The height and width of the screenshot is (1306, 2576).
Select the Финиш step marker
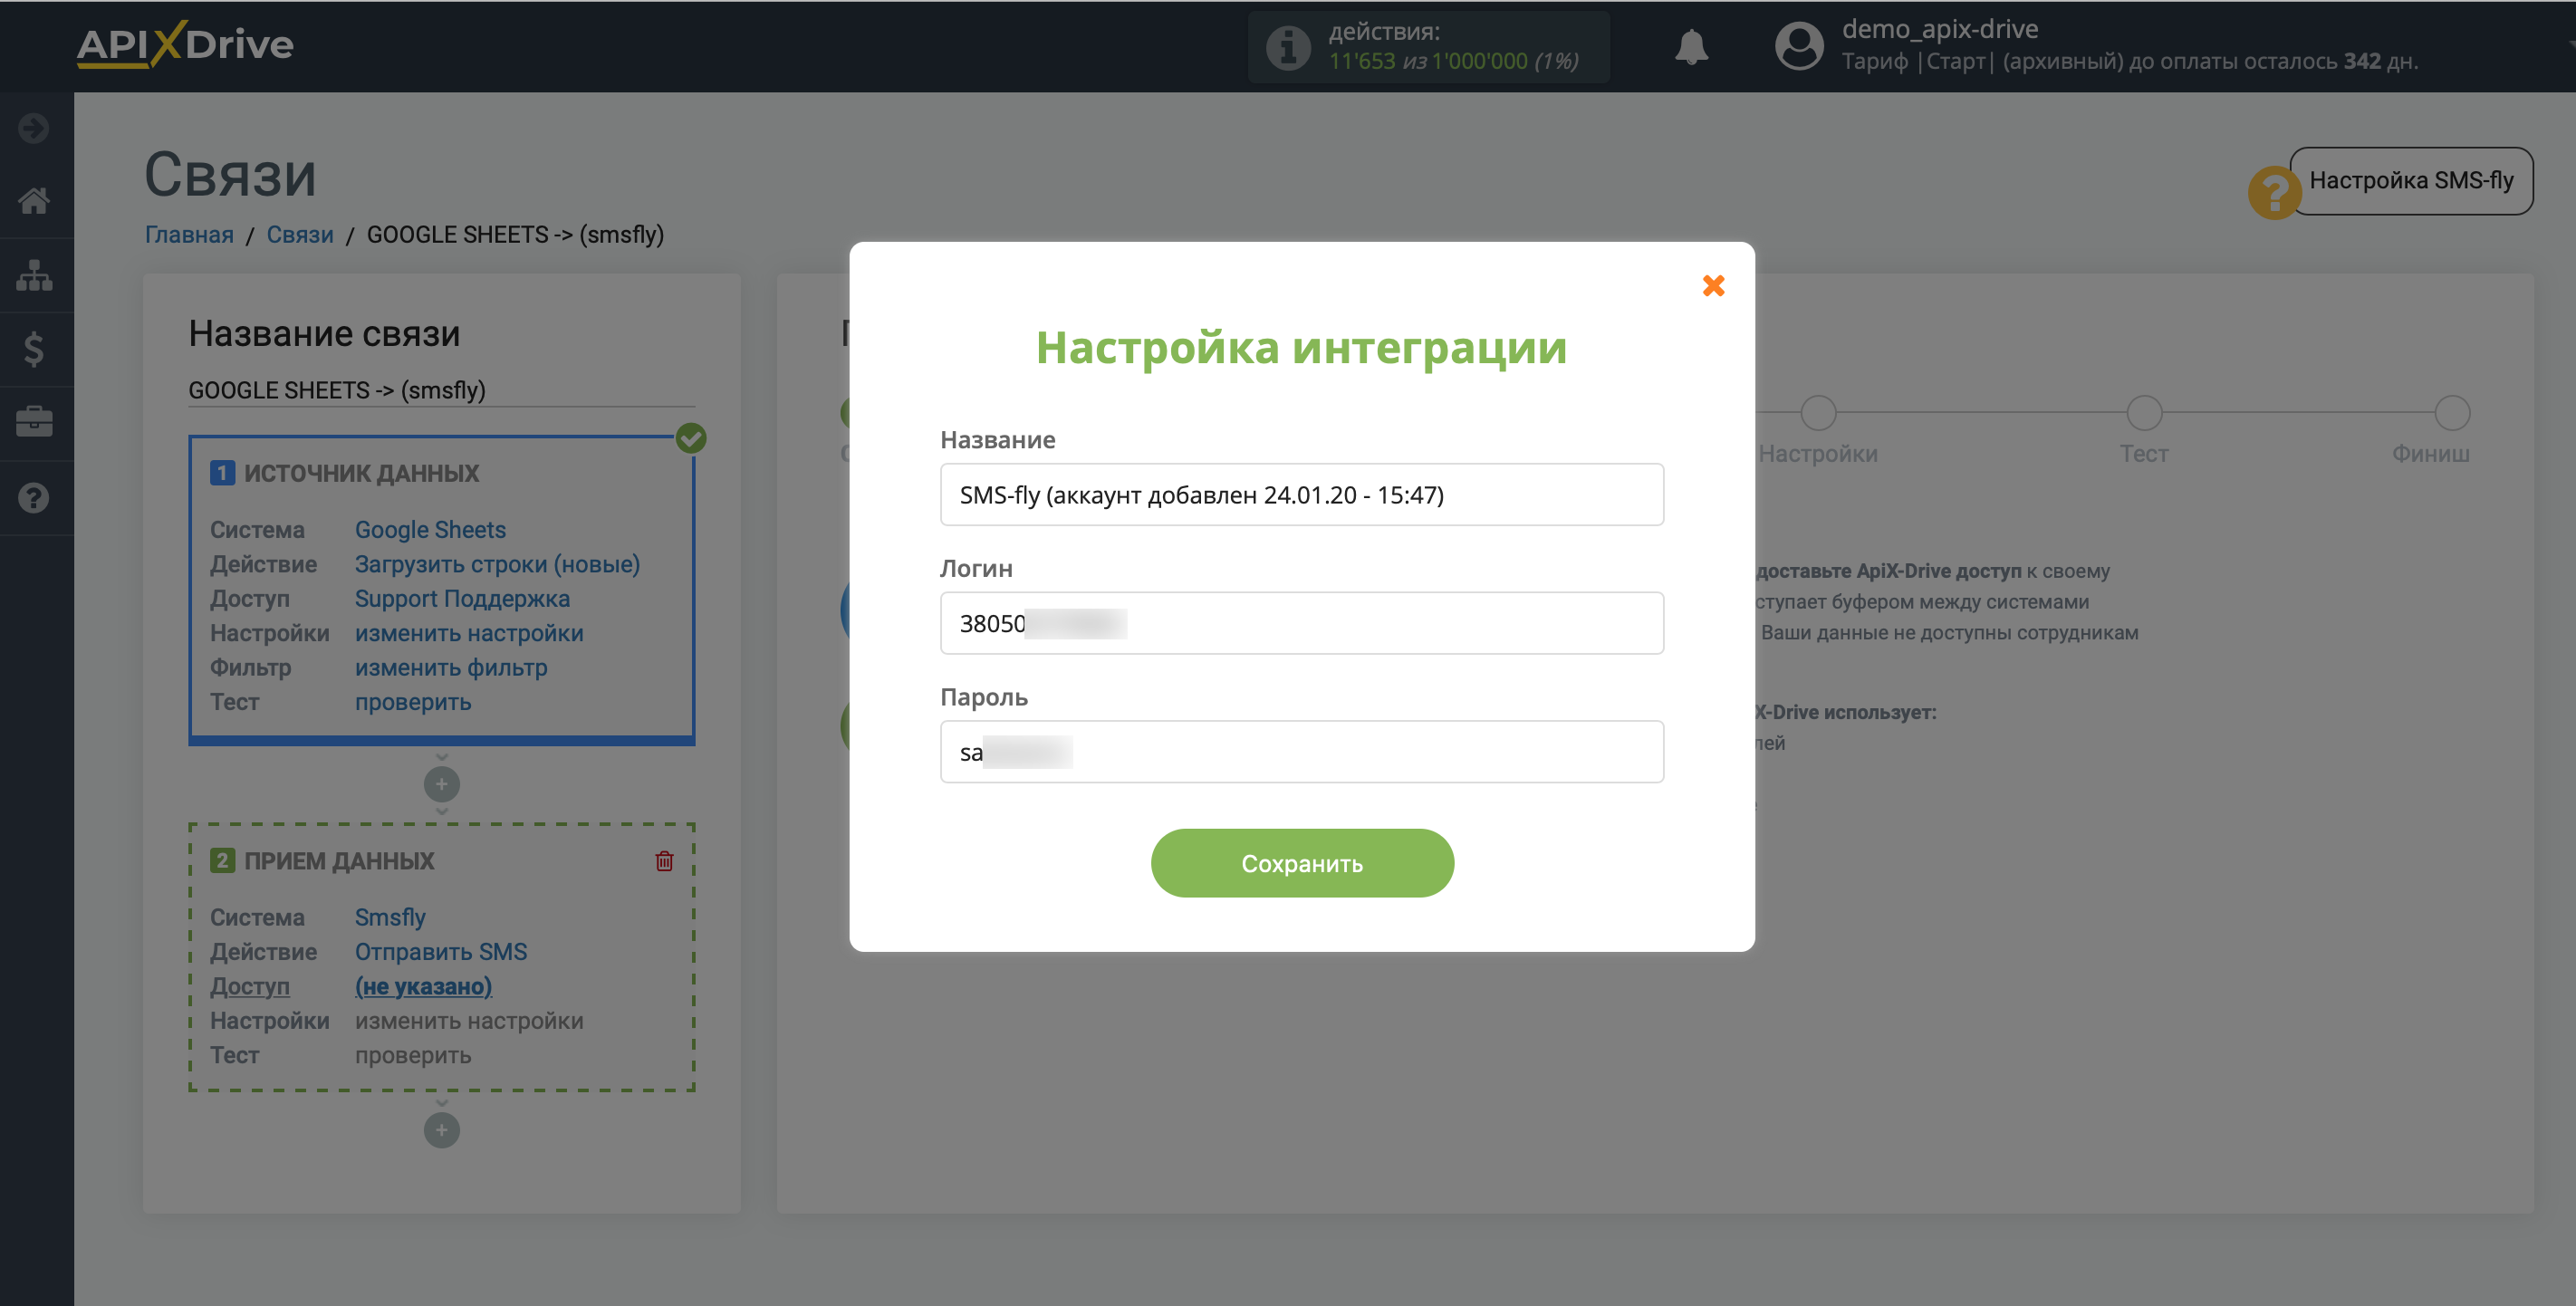pyautogui.click(x=2452, y=412)
